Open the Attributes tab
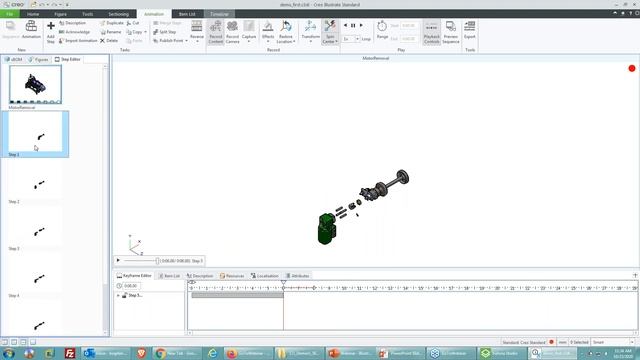 [298, 276]
